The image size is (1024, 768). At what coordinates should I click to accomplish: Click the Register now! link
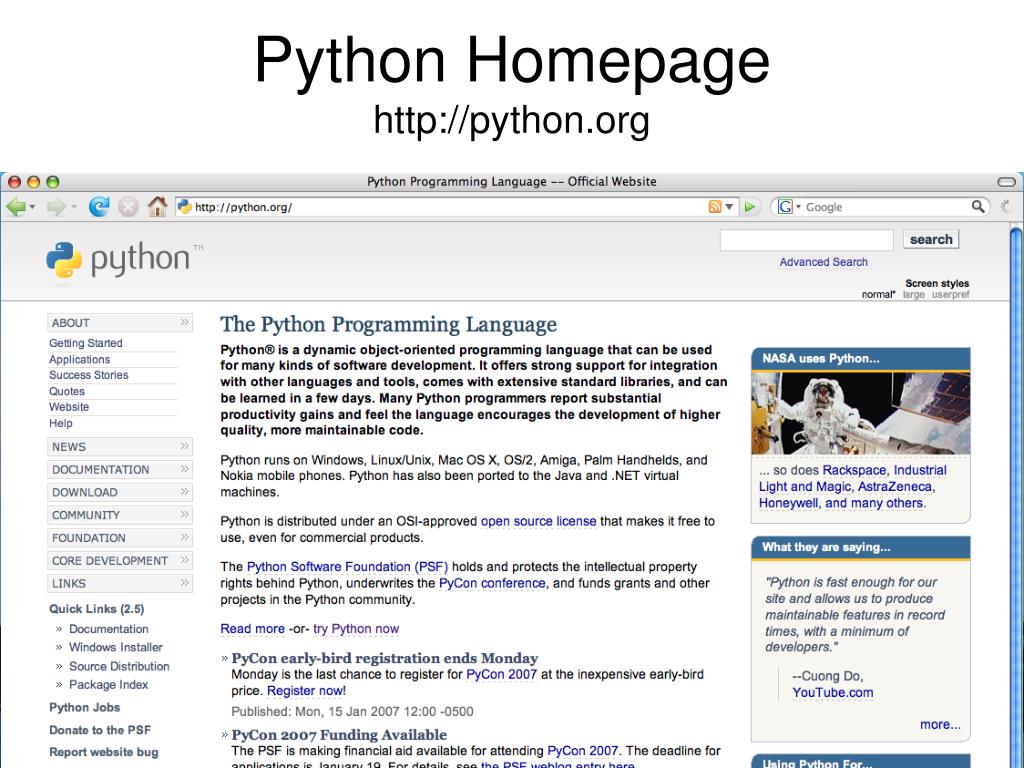coord(306,691)
